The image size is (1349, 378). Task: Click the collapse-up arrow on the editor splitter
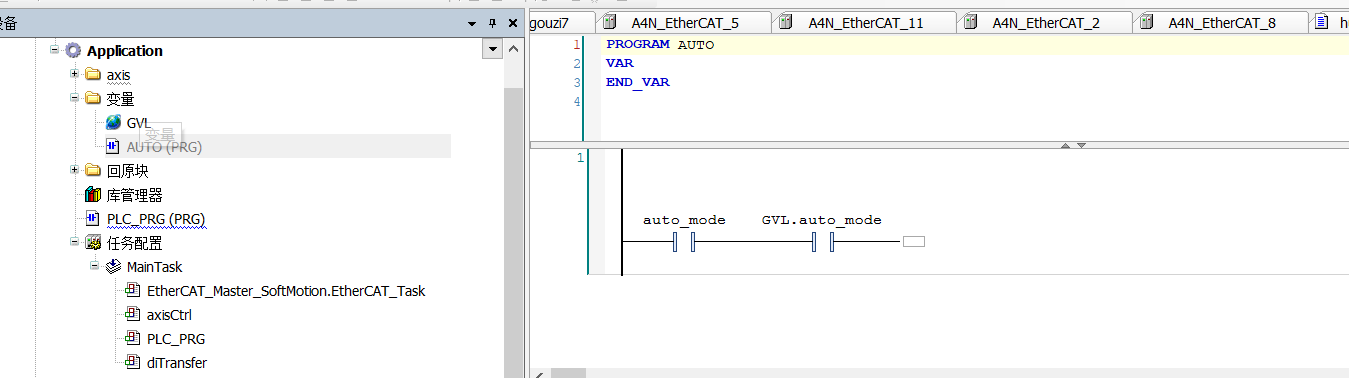1066,146
